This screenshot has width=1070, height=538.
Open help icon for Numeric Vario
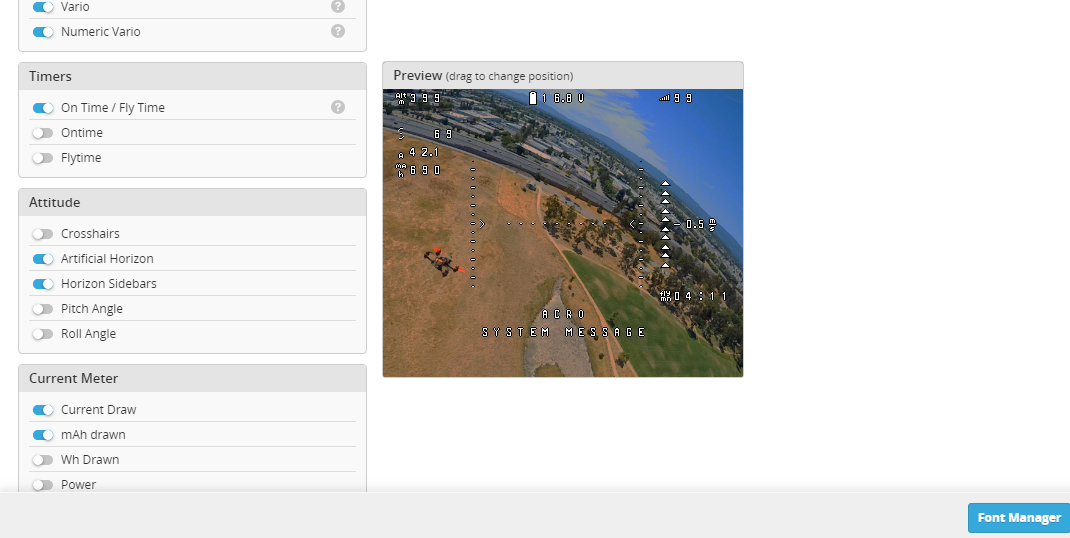pos(338,31)
